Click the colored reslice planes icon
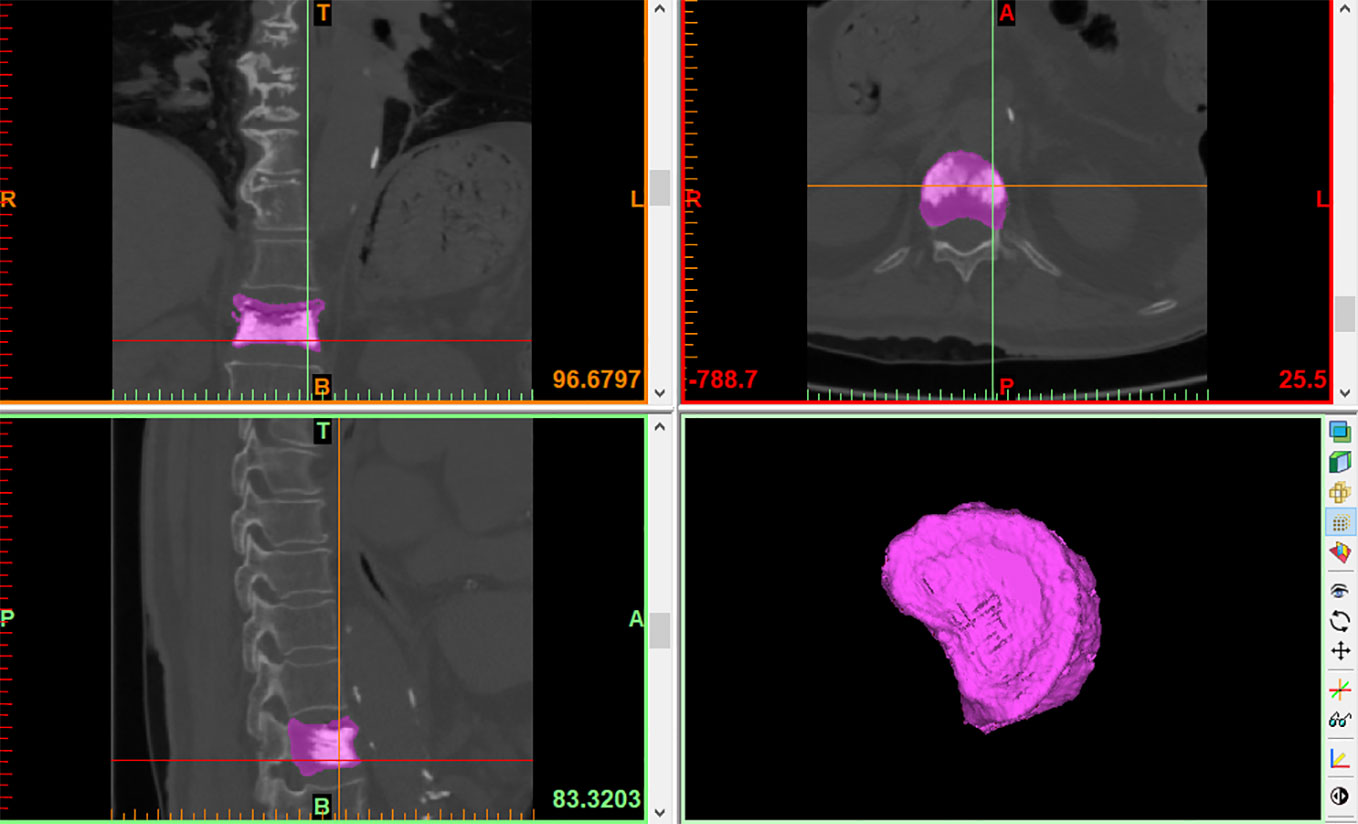1358x824 pixels. pos(1340,552)
